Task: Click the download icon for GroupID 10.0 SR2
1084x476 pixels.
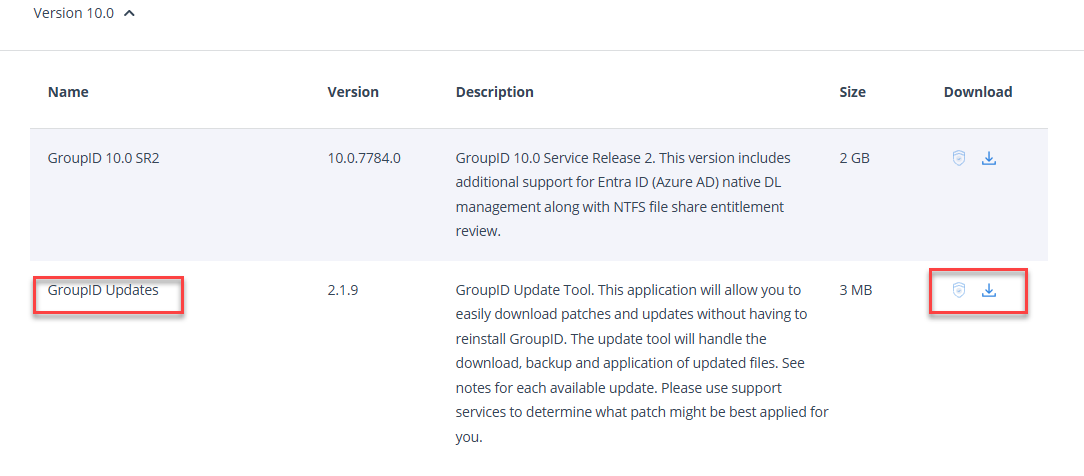Action: click(989, 158)
